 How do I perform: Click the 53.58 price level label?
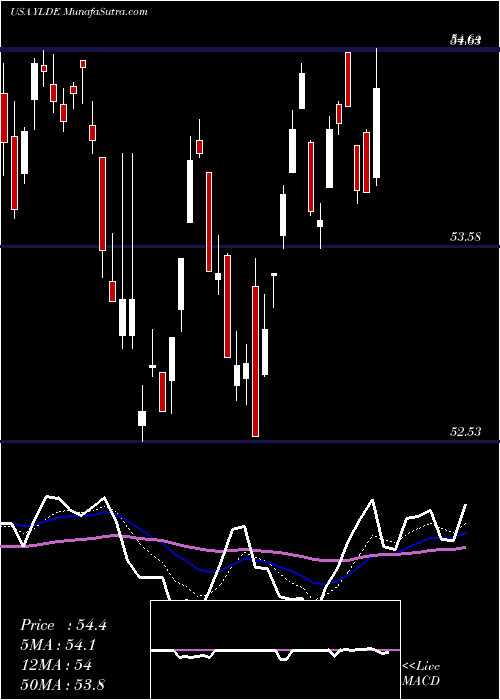point(465,237)
